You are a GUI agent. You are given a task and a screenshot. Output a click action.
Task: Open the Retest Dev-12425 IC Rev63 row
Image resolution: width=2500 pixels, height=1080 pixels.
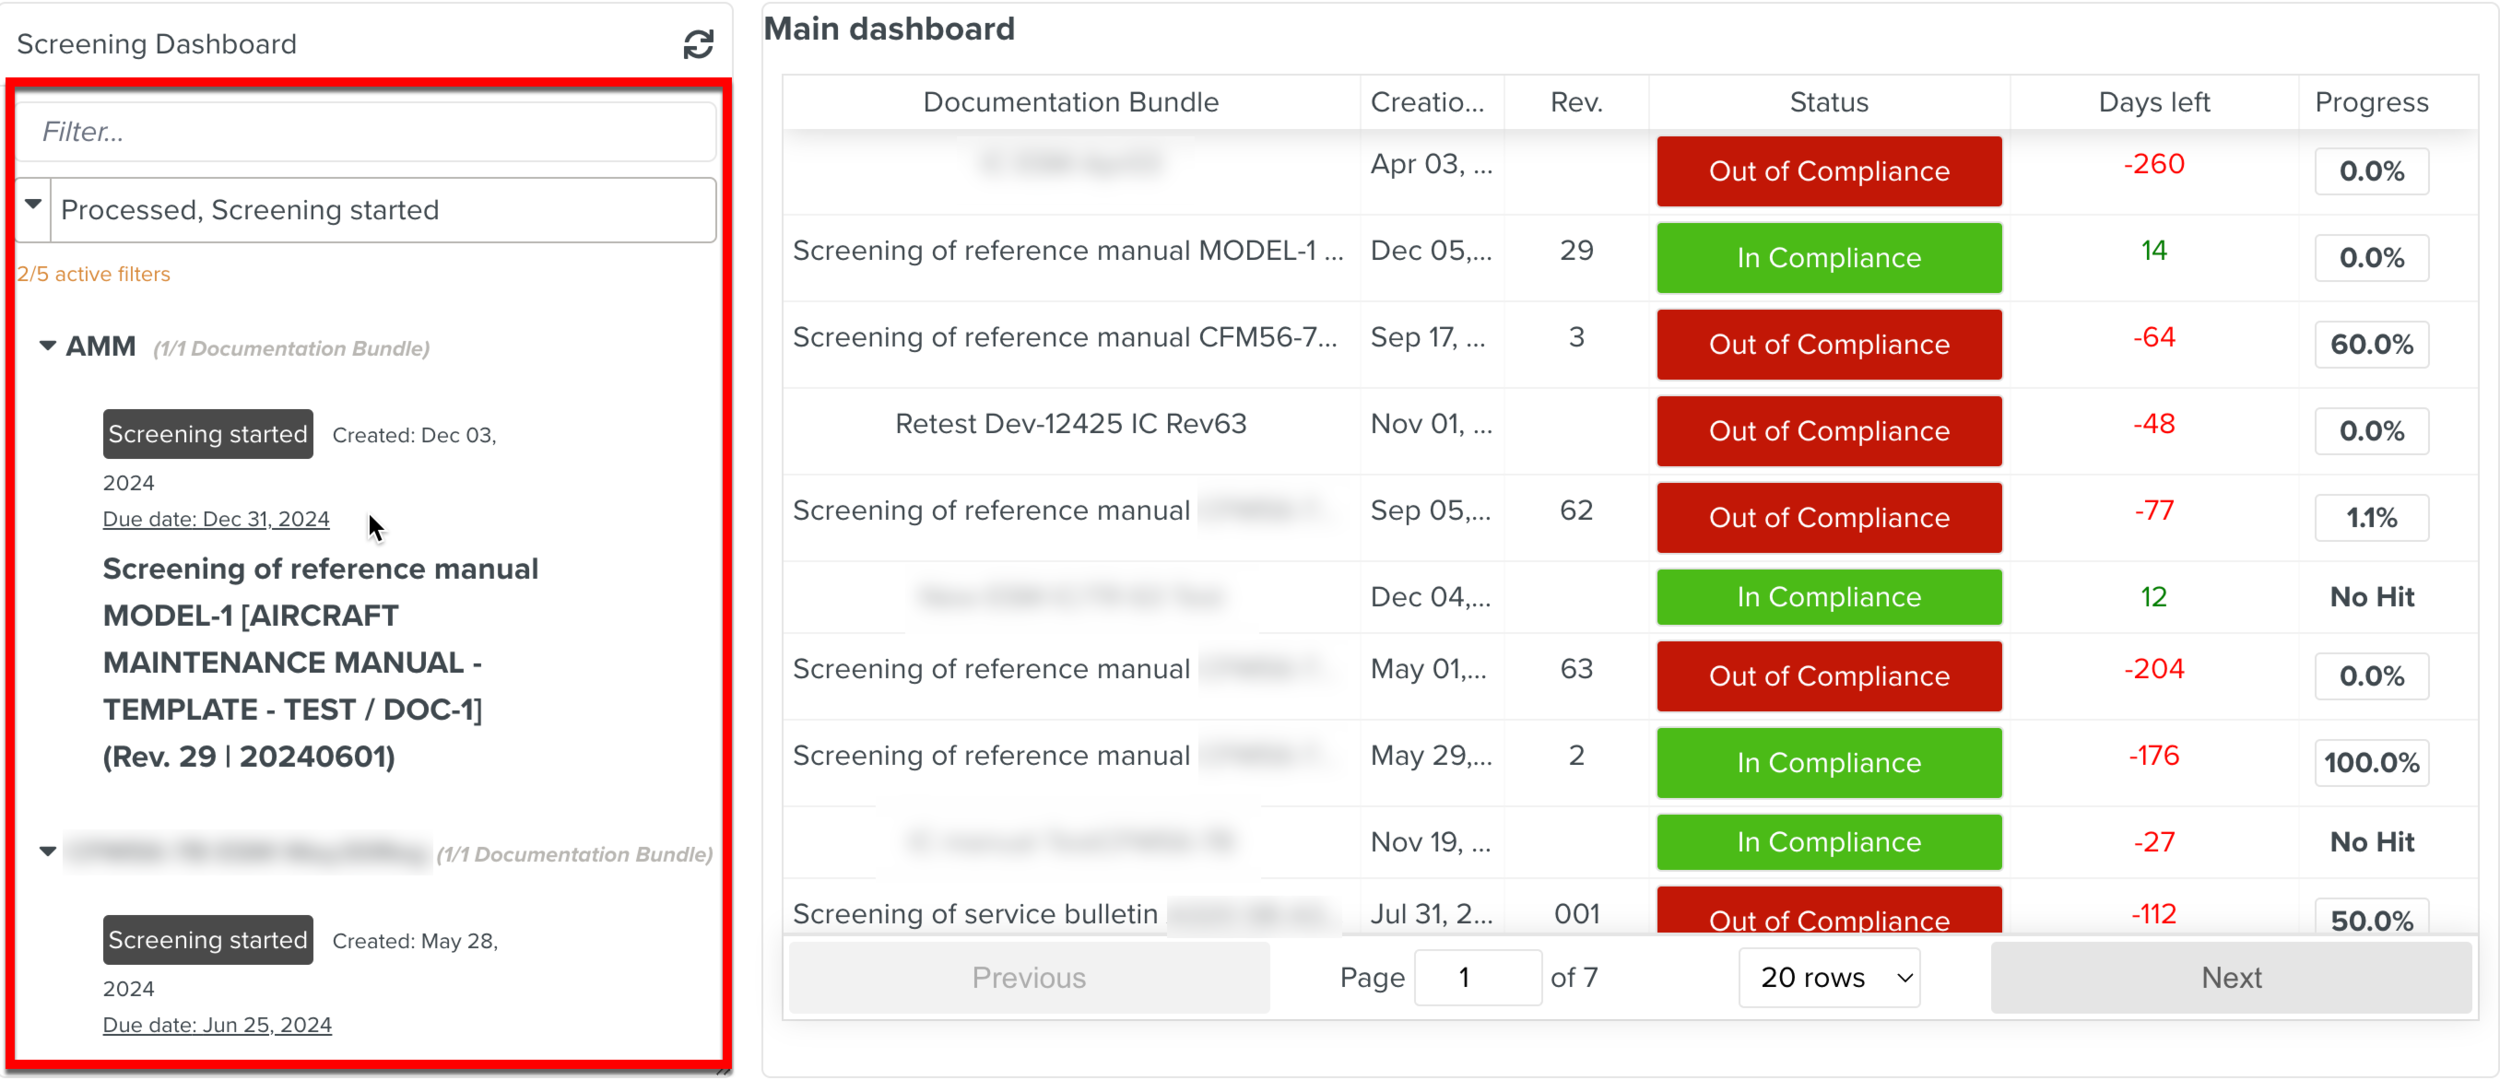(1070, 424)
